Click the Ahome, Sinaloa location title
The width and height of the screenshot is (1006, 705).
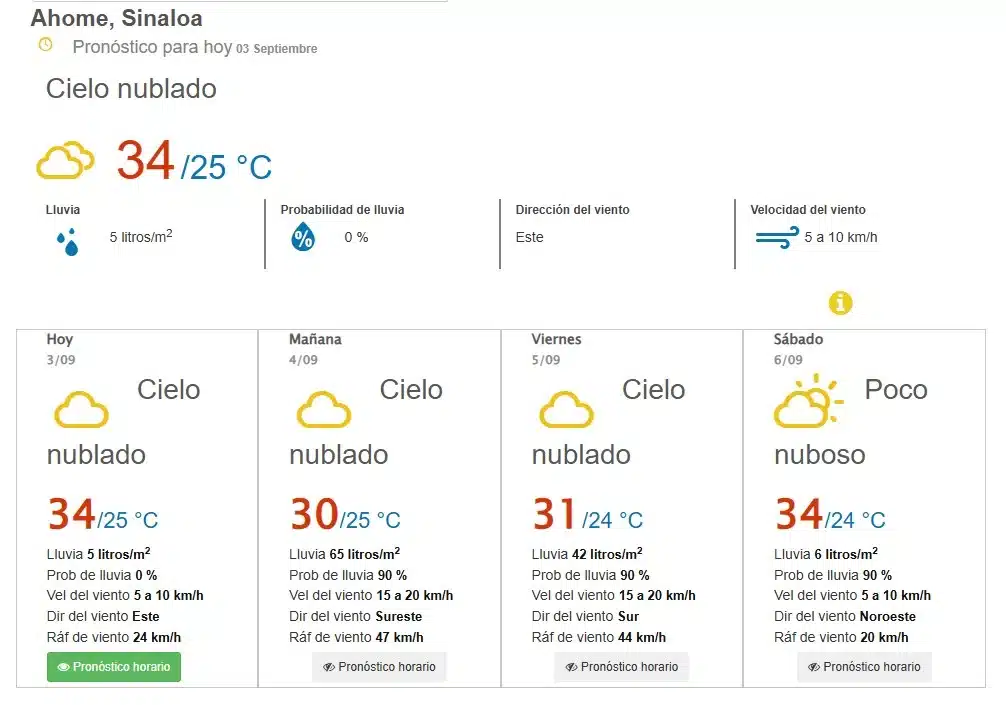117,18
